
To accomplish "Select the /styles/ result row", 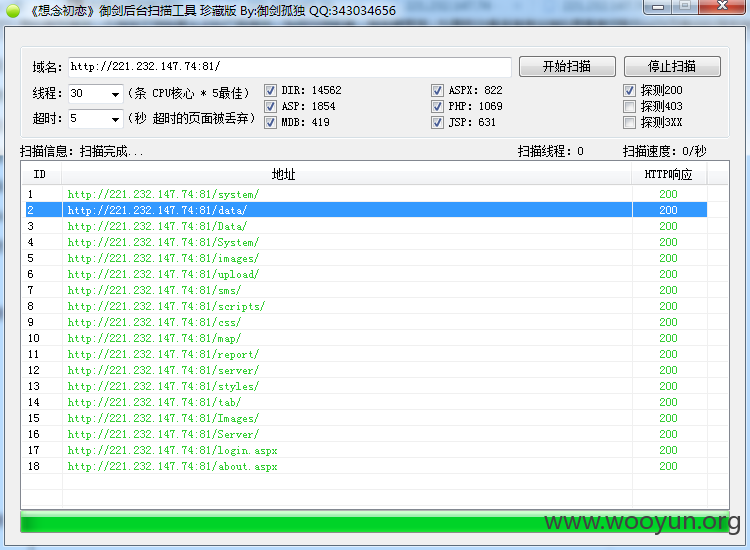I will pos(366,386).
